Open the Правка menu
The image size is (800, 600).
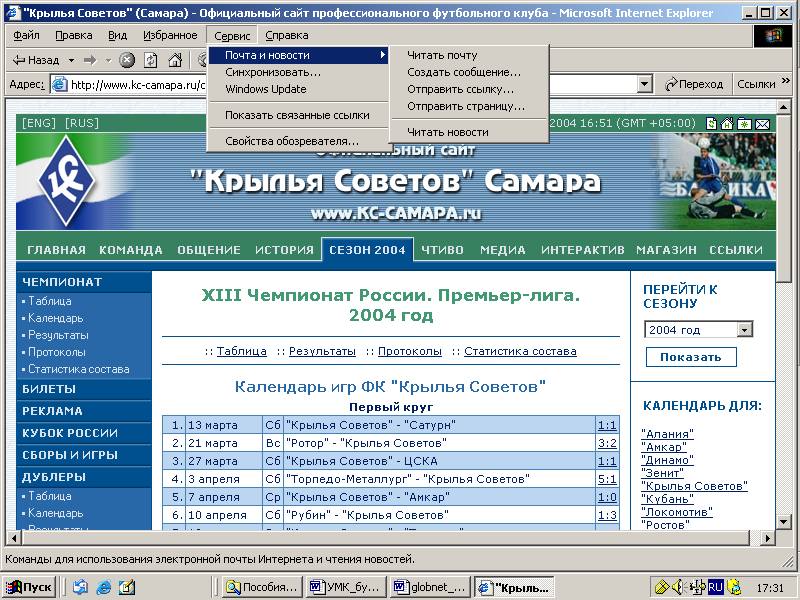coord(74,35)
